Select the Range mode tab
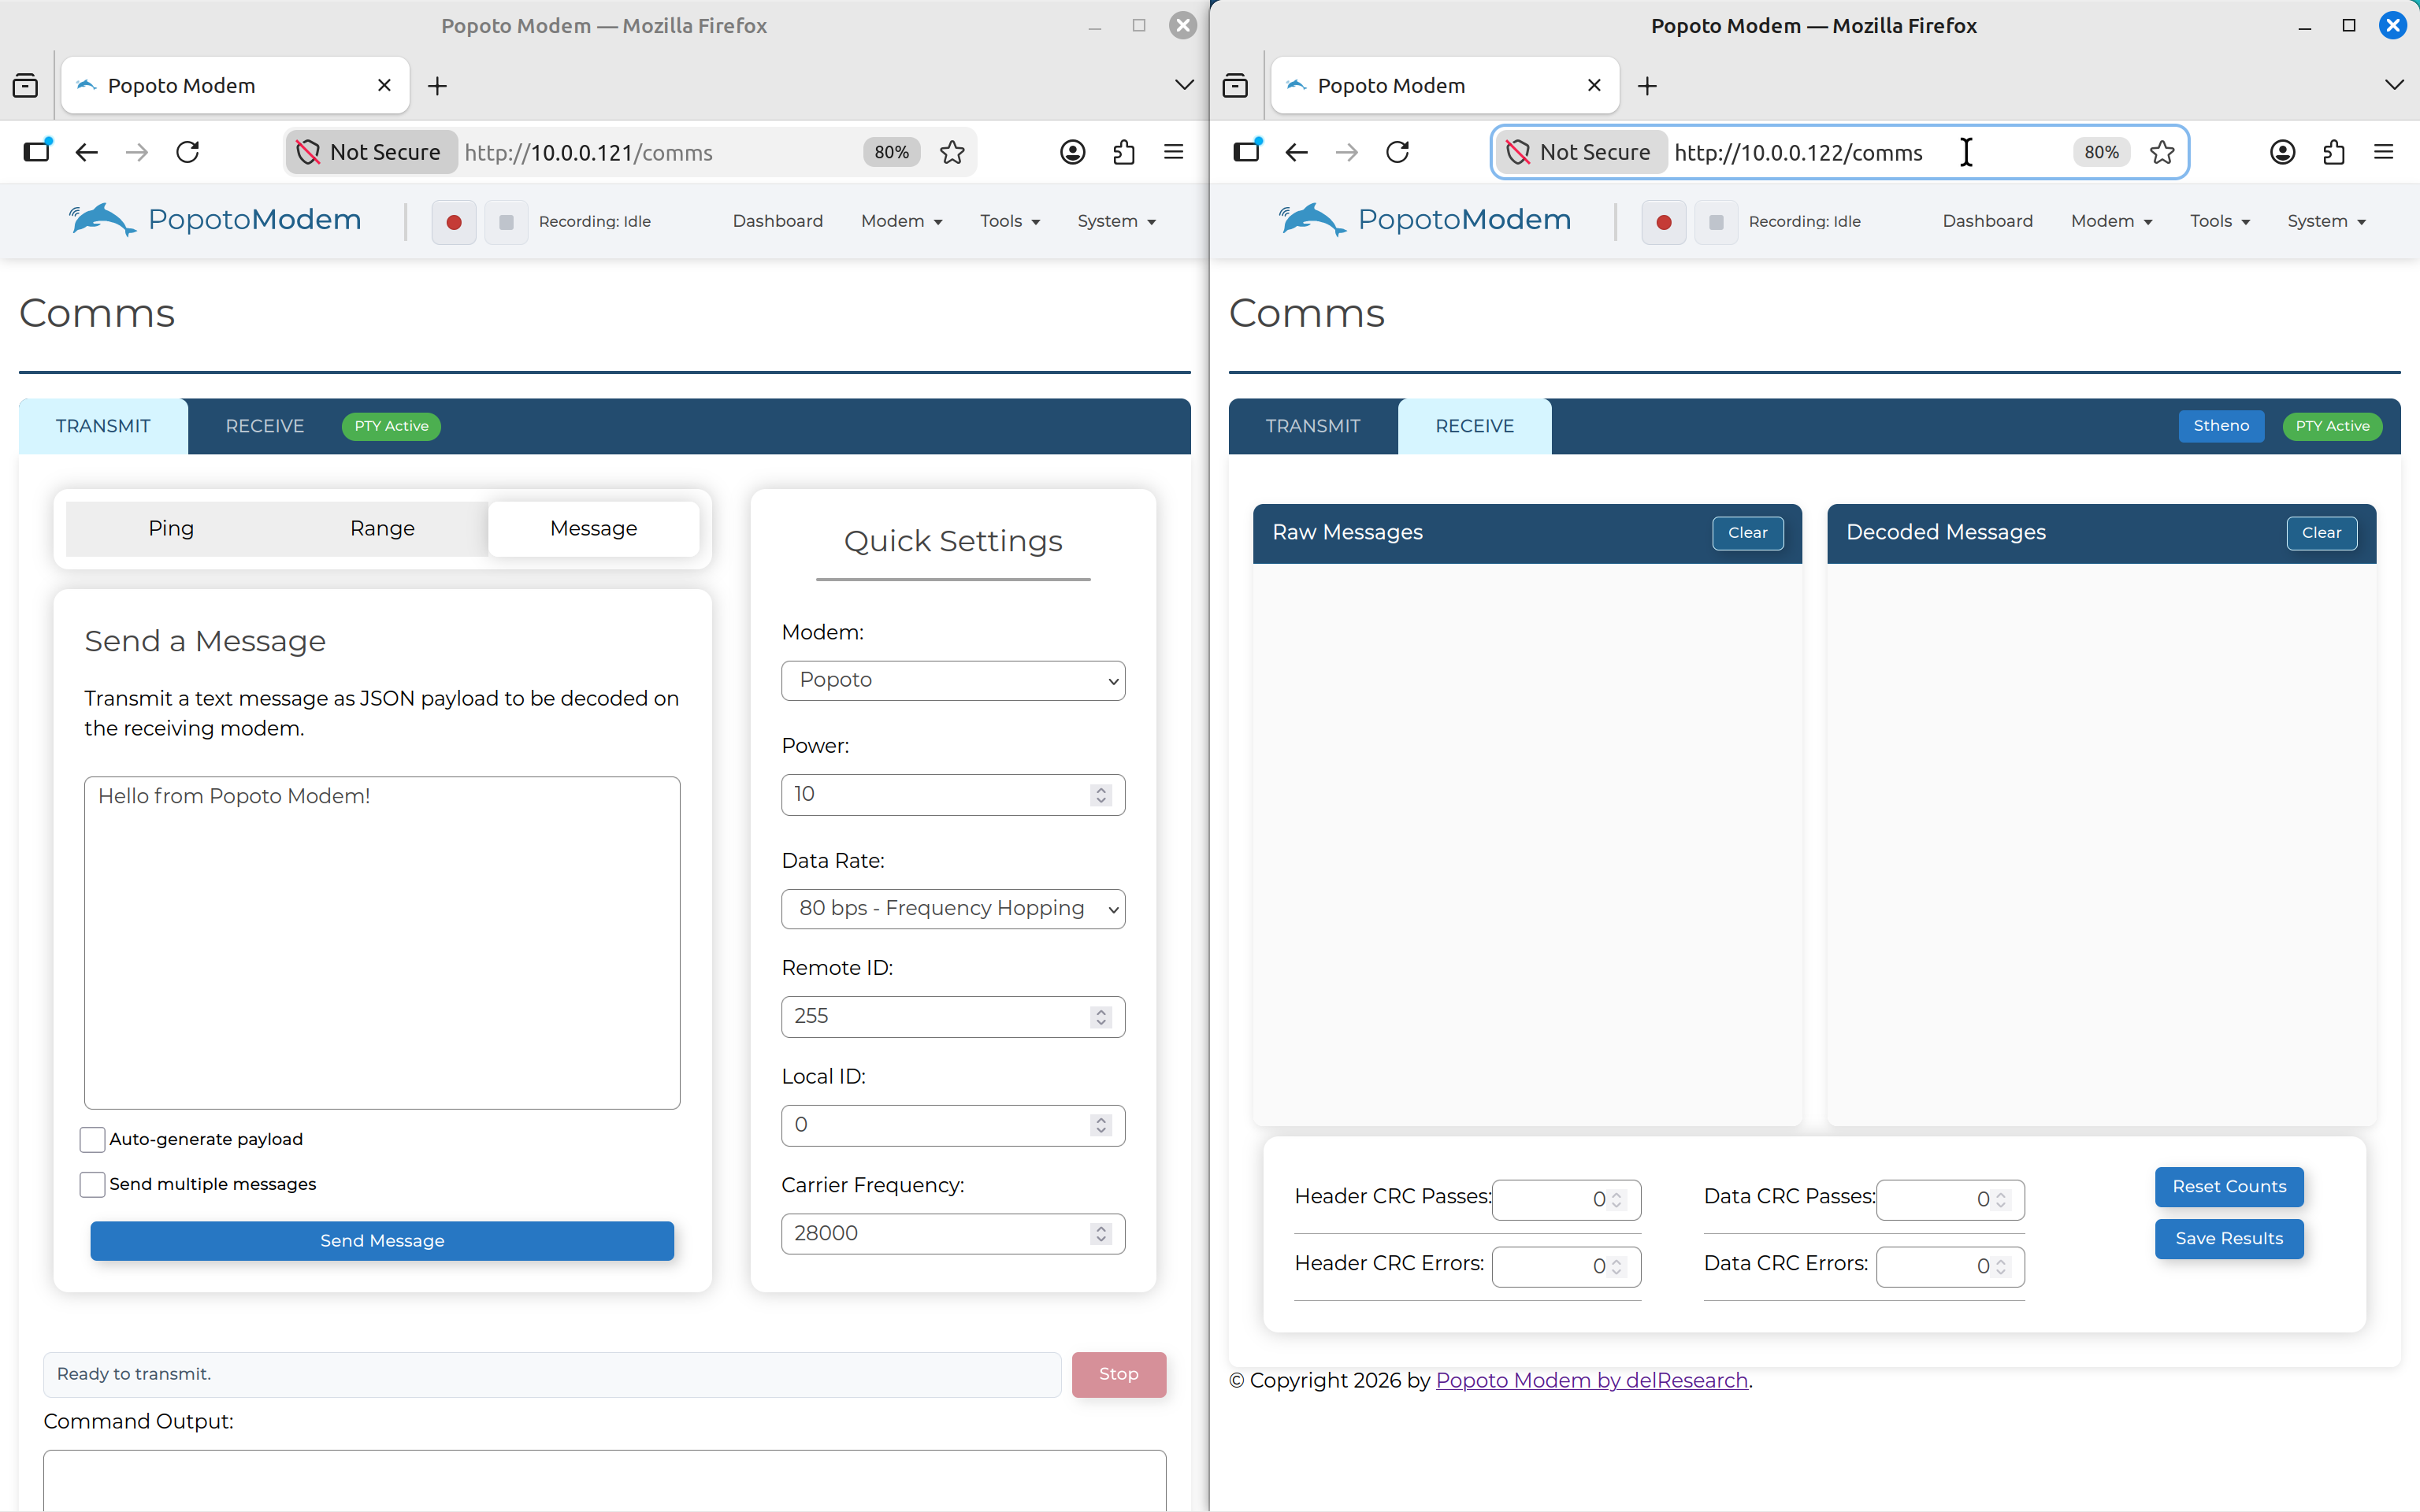The width and height of the screenshot is (2420, 1512). click(x=382, y=528)
